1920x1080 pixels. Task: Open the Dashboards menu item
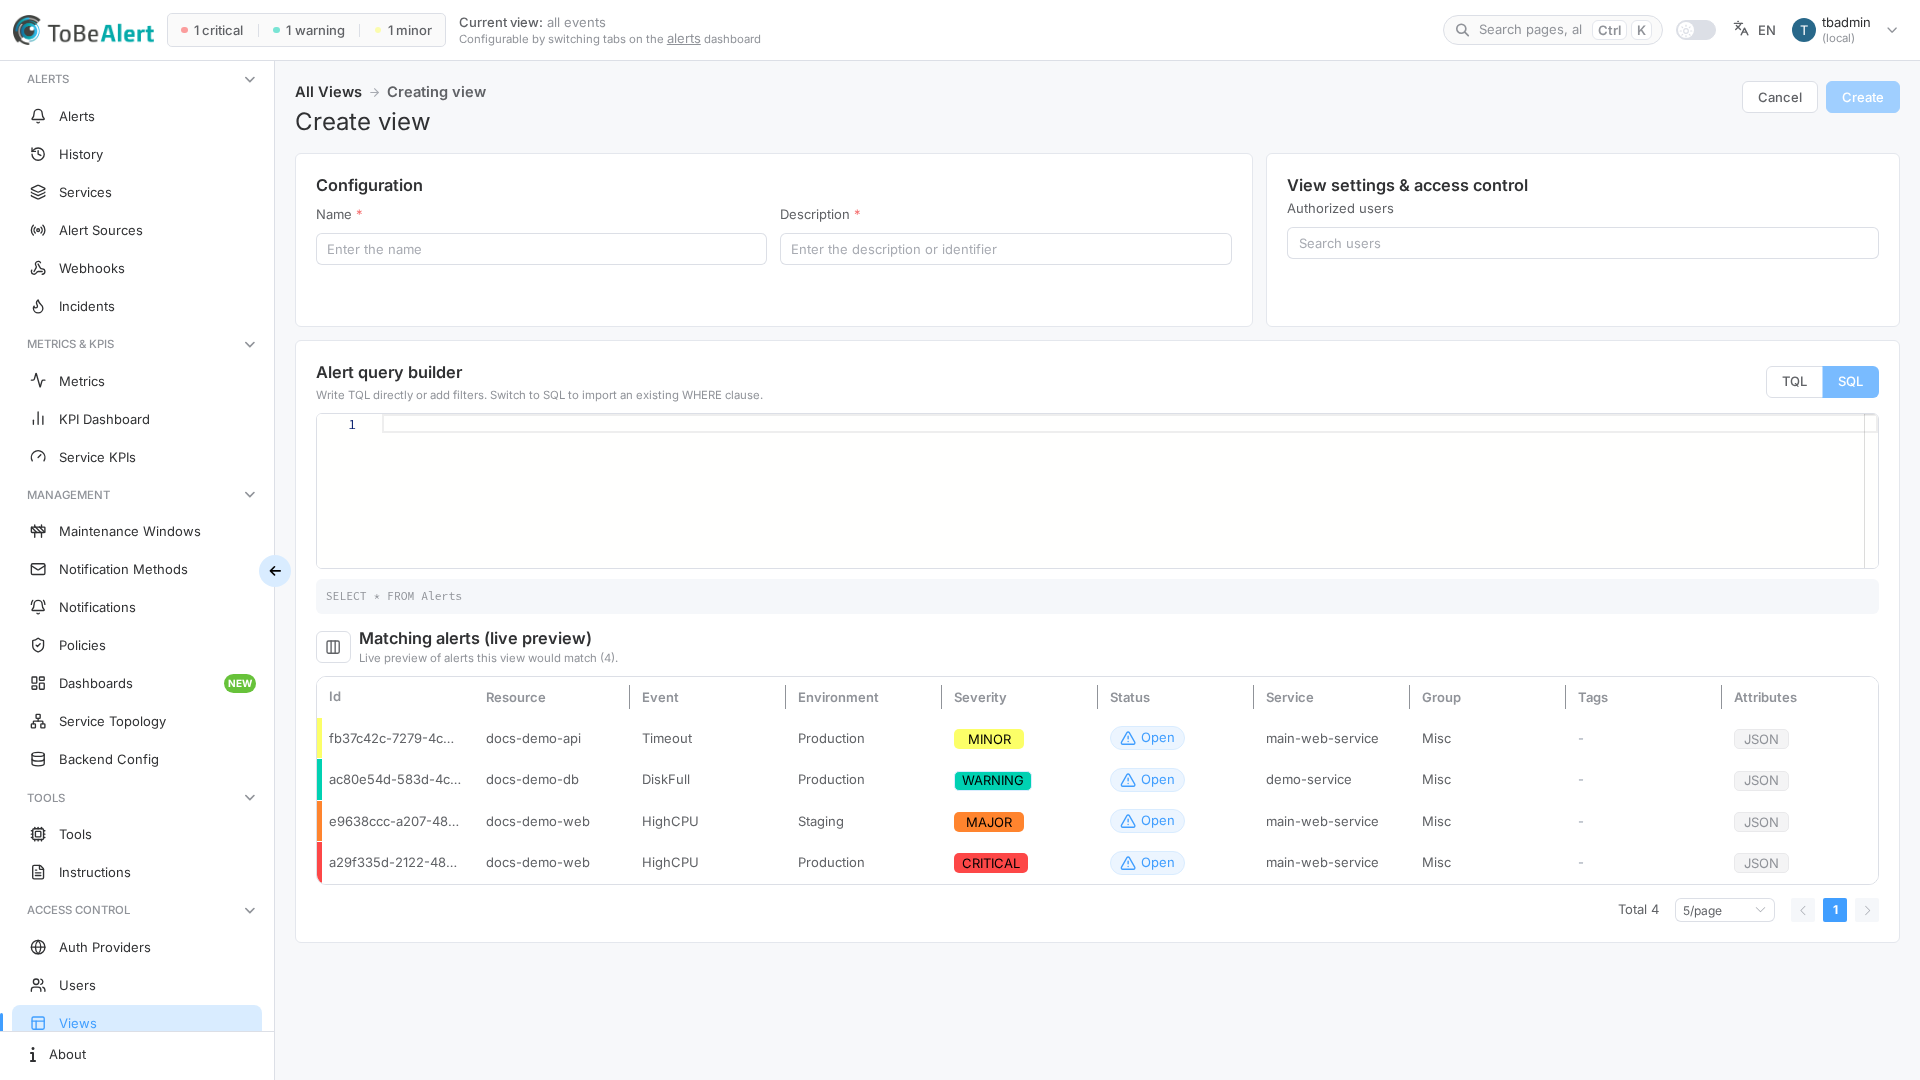pyautogui.click(x=137, y=683)
